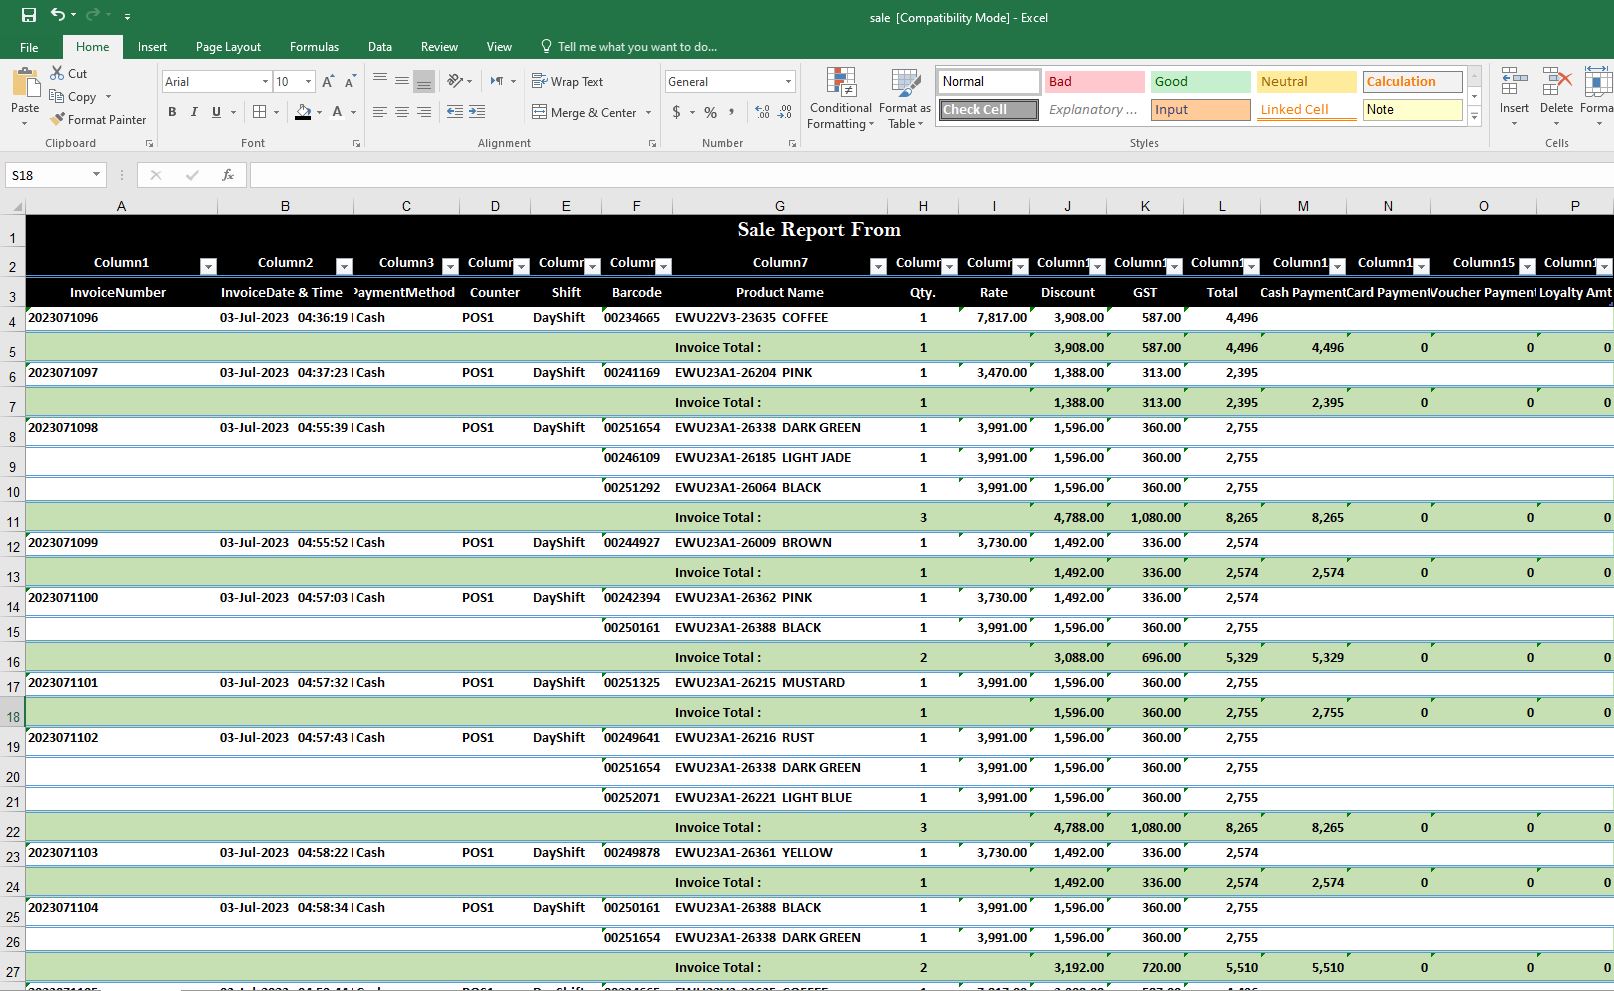Toggle Italic formatting
1614x991 pixels.
point(194,112)
